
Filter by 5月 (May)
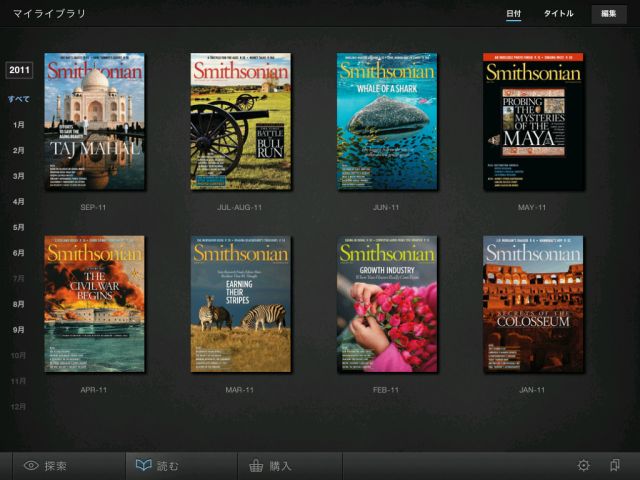[18, 227]
